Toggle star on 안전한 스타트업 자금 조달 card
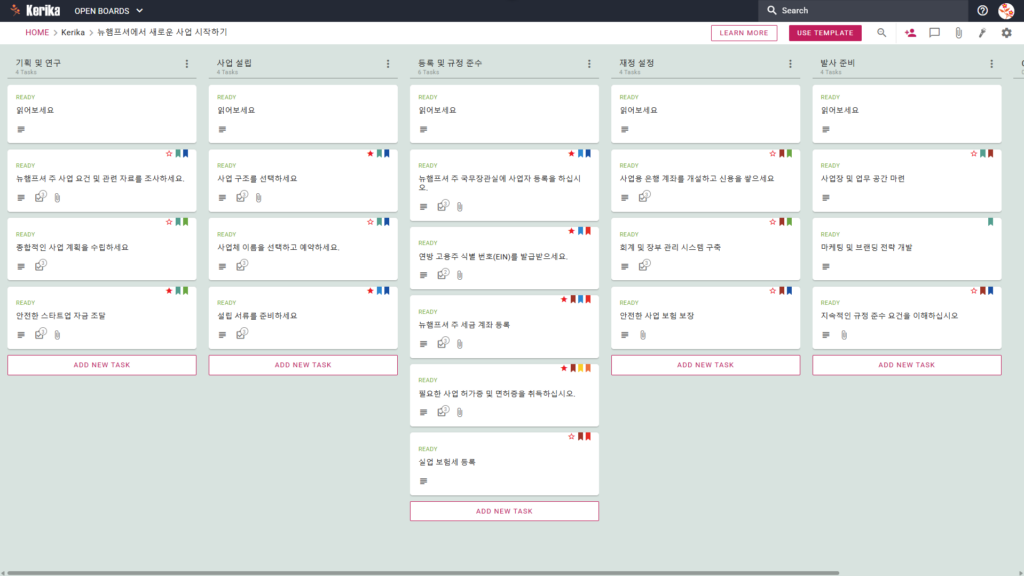 pos(169,291)
